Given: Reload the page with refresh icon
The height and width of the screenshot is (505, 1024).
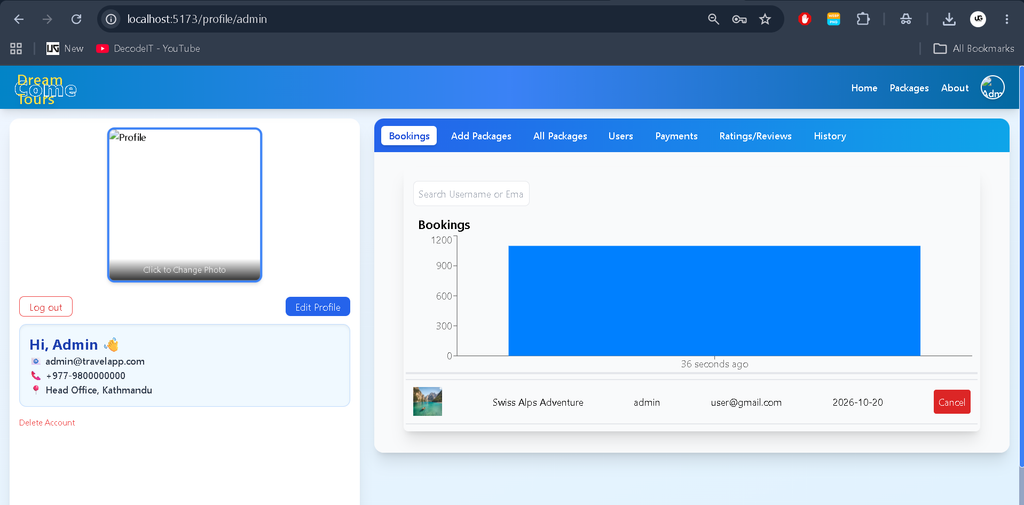Looking at the screenshot, I should [x=76, y=20].
